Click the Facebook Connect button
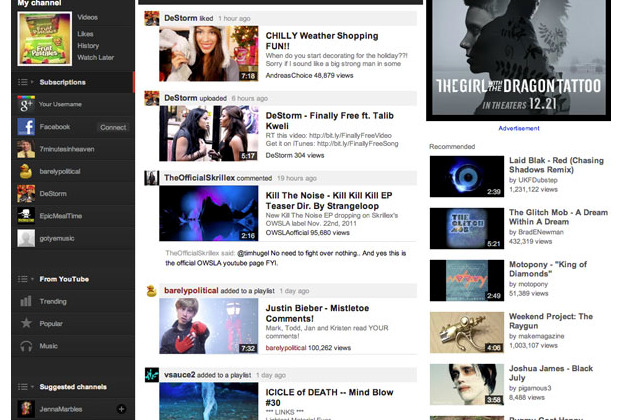The width and height of the screenshot is (626, 420). (x=113, y=127)
